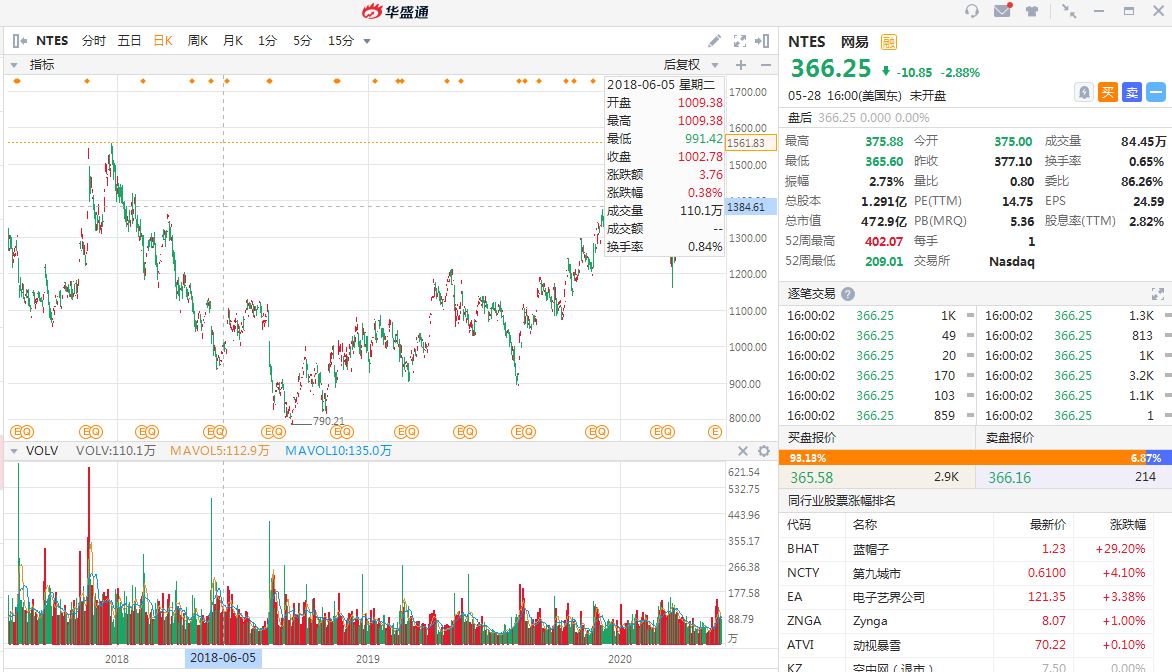This screenshot has height=672, width=1172.
Task: Expand the 指标 indicator dropdown
Action: click(x=14, y=65)
